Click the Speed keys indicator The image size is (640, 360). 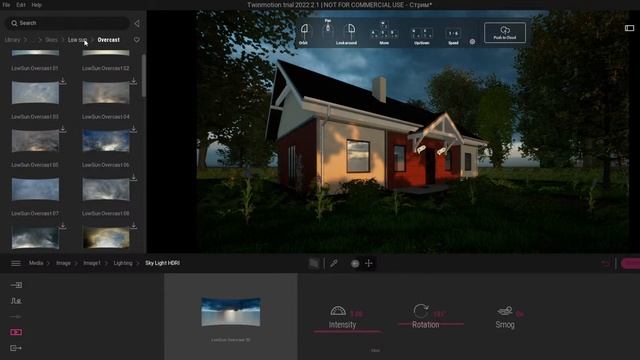453,36
